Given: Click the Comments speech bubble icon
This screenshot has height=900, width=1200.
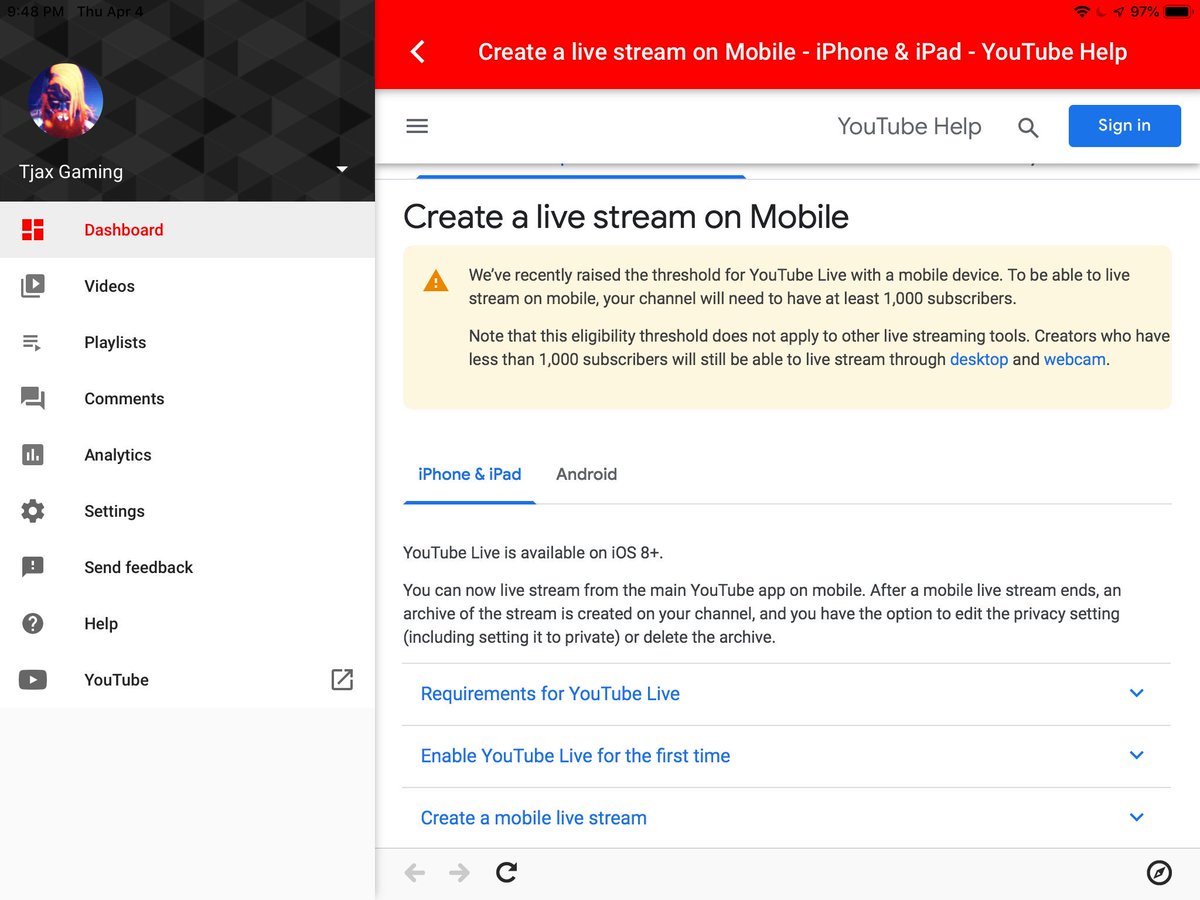Looking at the screenshot, I should [x=33, y=399].
